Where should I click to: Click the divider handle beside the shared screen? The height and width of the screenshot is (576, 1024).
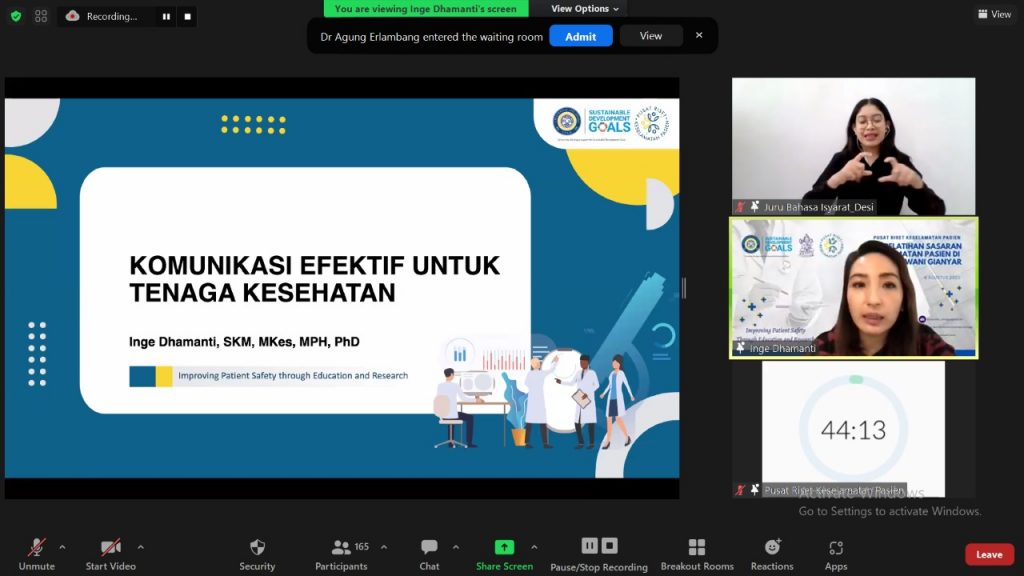point(684,288)
